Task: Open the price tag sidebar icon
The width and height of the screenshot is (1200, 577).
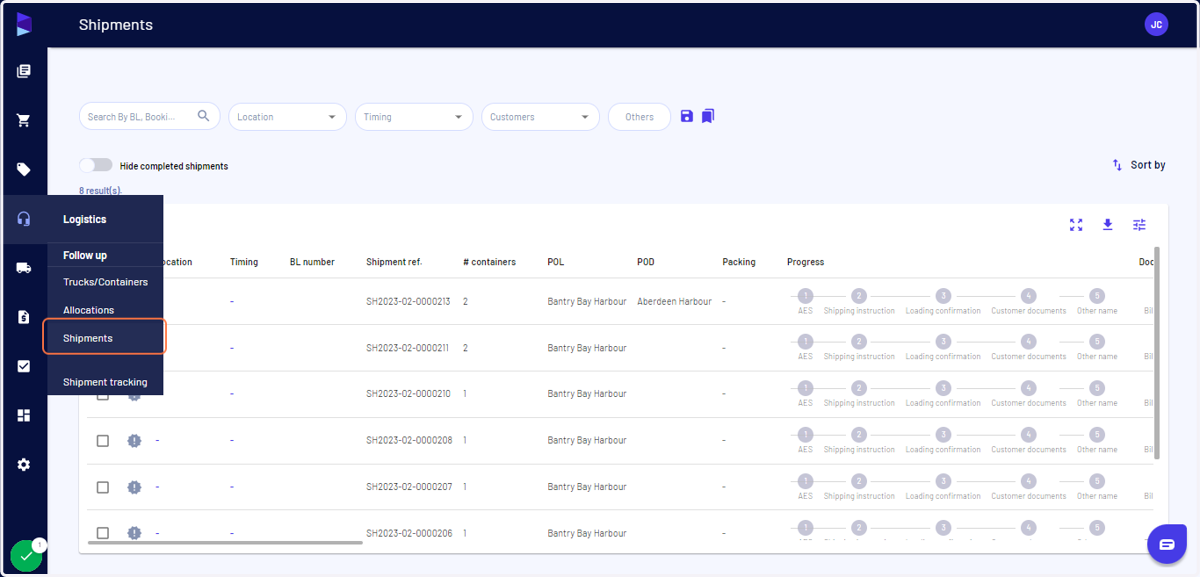Action: 24,169
